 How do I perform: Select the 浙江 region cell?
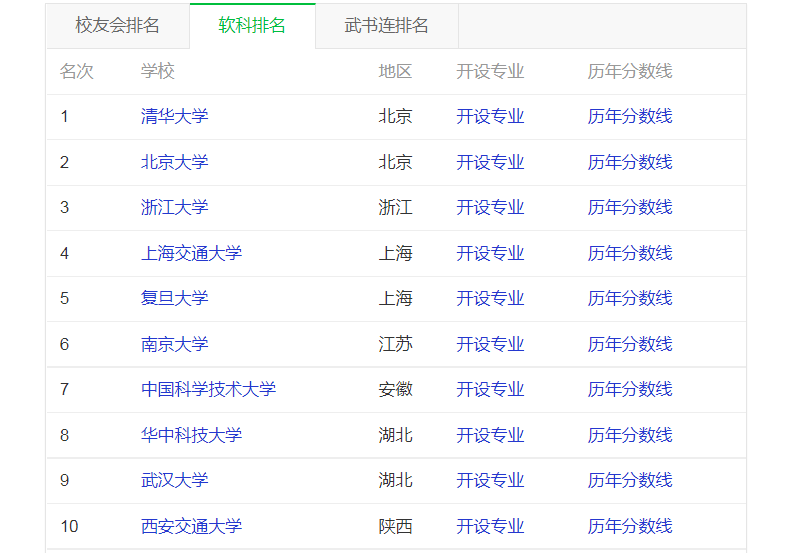tap(396, 208)
